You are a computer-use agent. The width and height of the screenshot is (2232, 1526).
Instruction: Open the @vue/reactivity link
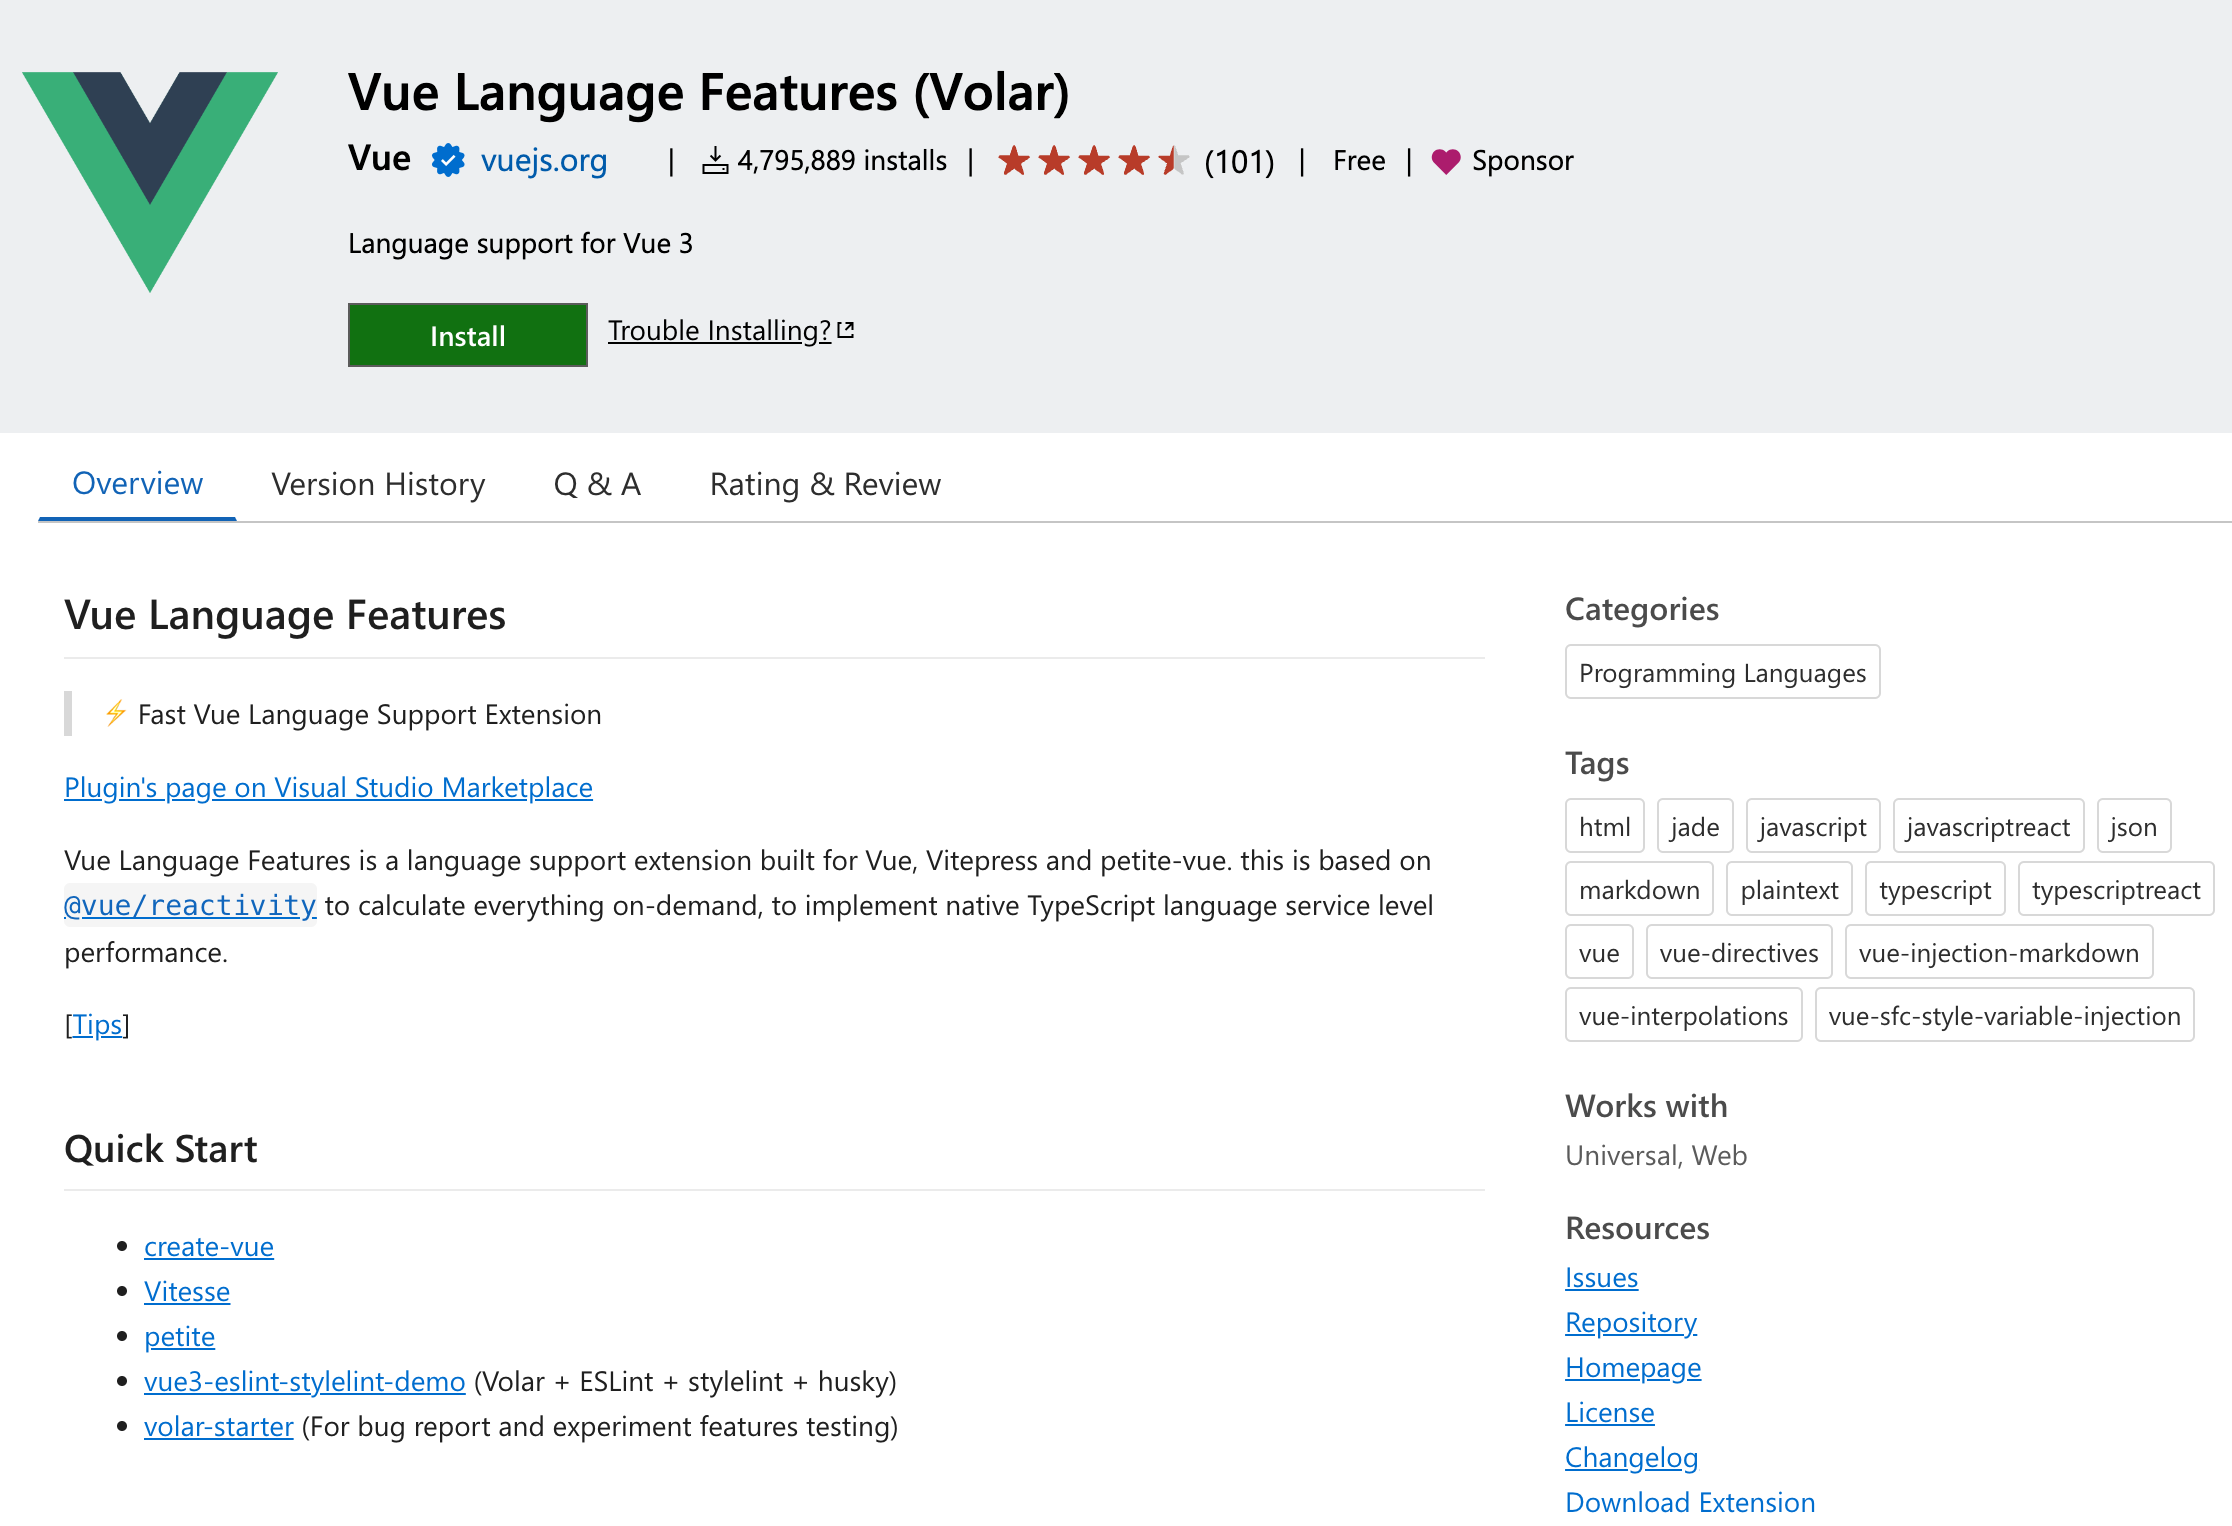190,906
